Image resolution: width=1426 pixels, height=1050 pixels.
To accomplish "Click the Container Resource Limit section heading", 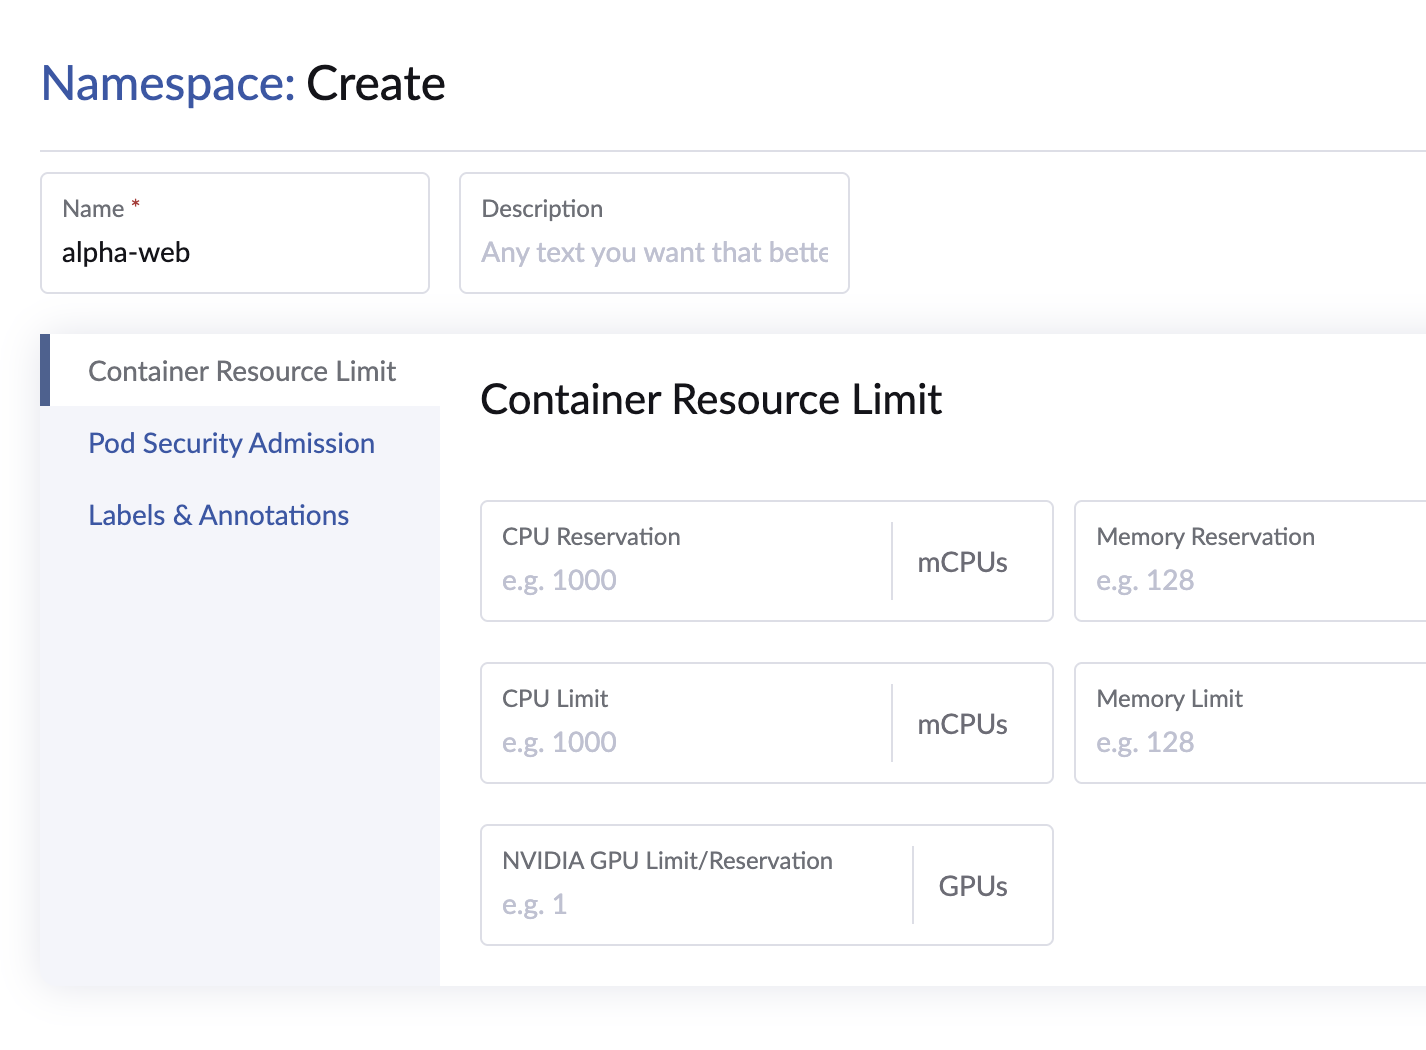I will [711, 399].
